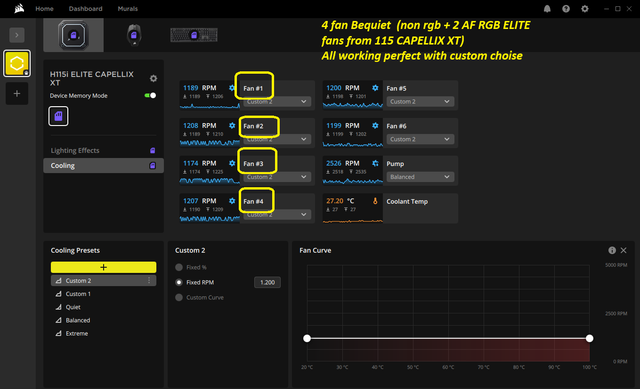Click the 1189 RPM reading for Fan #1
This screenshot has width=640, height=389.
[x=200, y=88]
